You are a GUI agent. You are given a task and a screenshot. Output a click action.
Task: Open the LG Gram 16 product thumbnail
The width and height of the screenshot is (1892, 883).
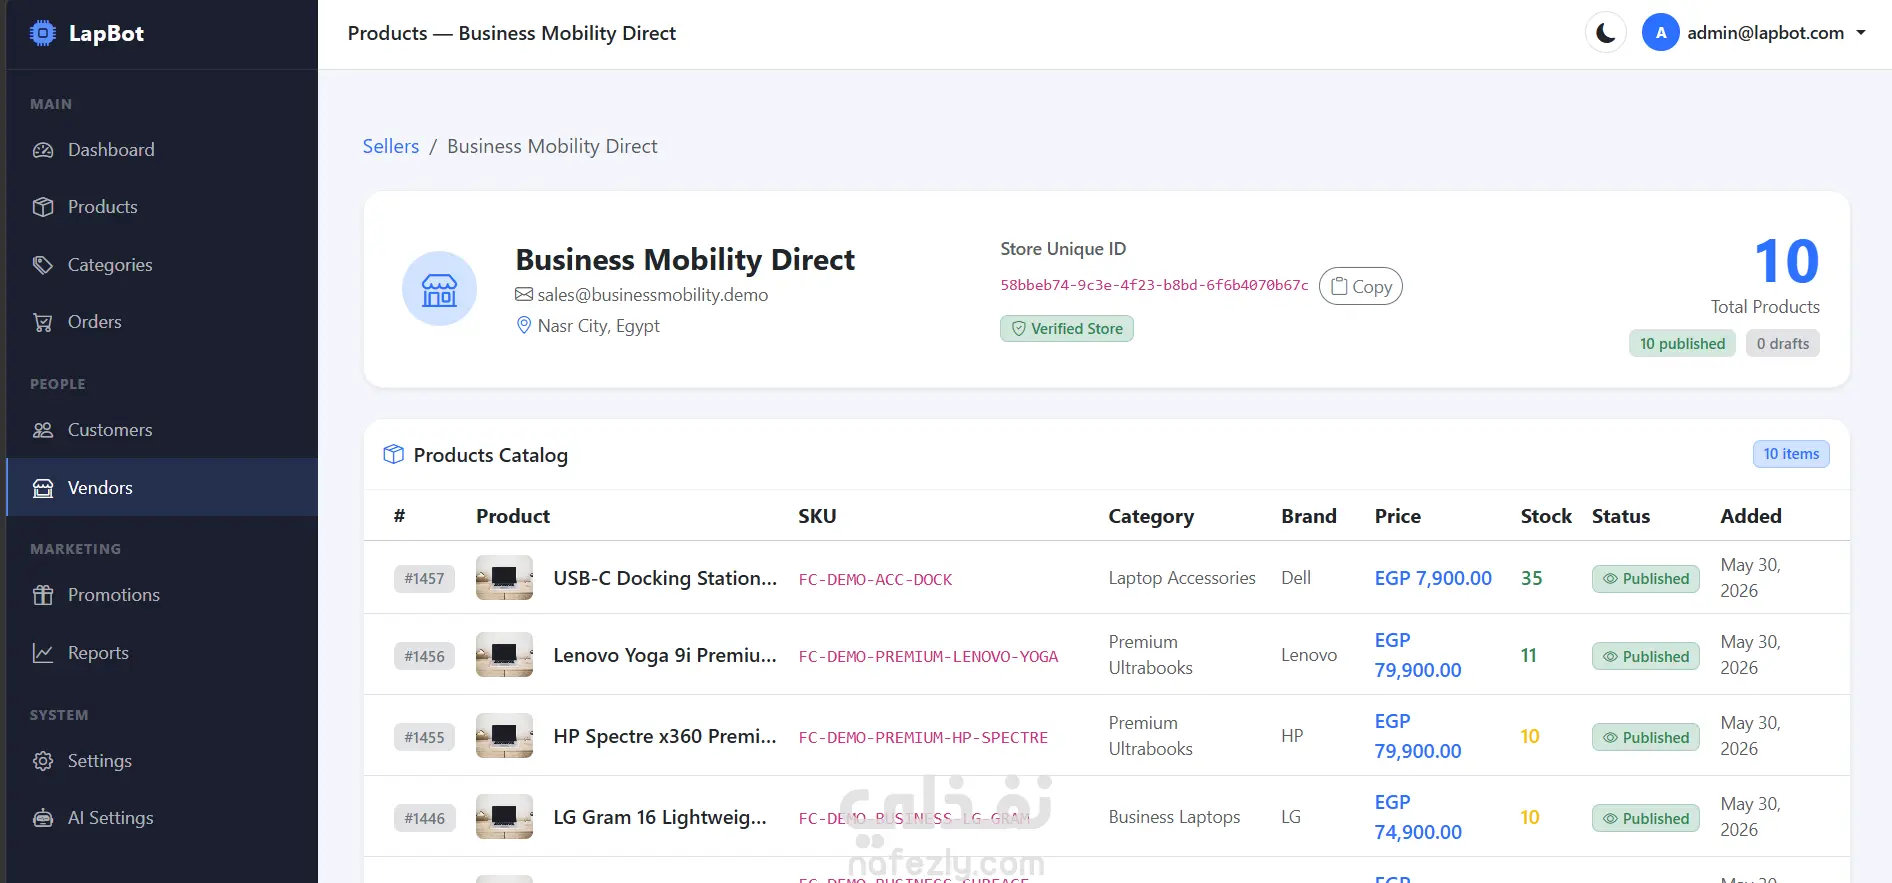coord(504,817)
